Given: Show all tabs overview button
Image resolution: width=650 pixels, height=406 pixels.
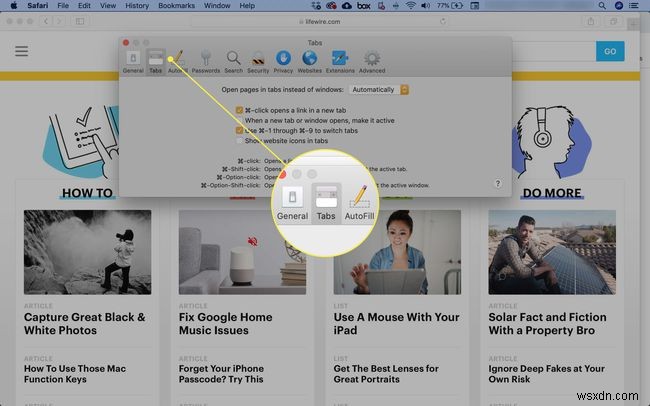Looking at the screenshot, I should pos(613,21).
